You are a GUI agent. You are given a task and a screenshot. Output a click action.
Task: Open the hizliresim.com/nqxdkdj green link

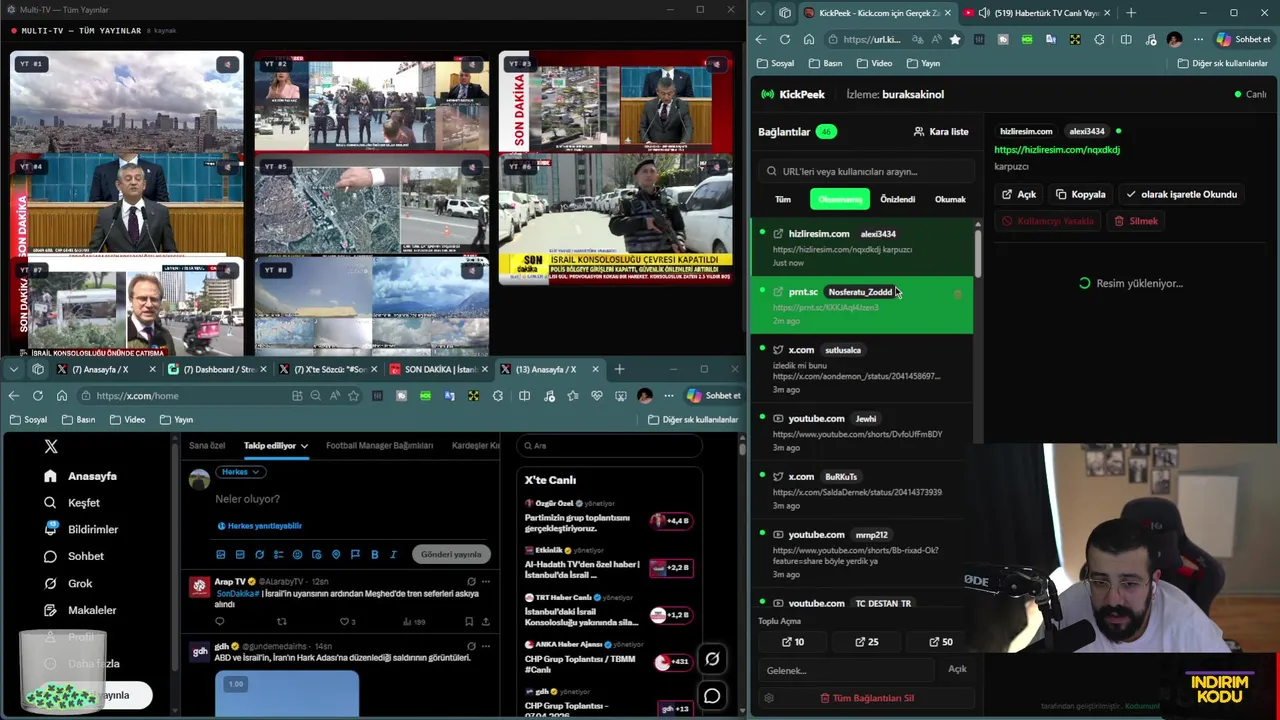point(1057,150)
